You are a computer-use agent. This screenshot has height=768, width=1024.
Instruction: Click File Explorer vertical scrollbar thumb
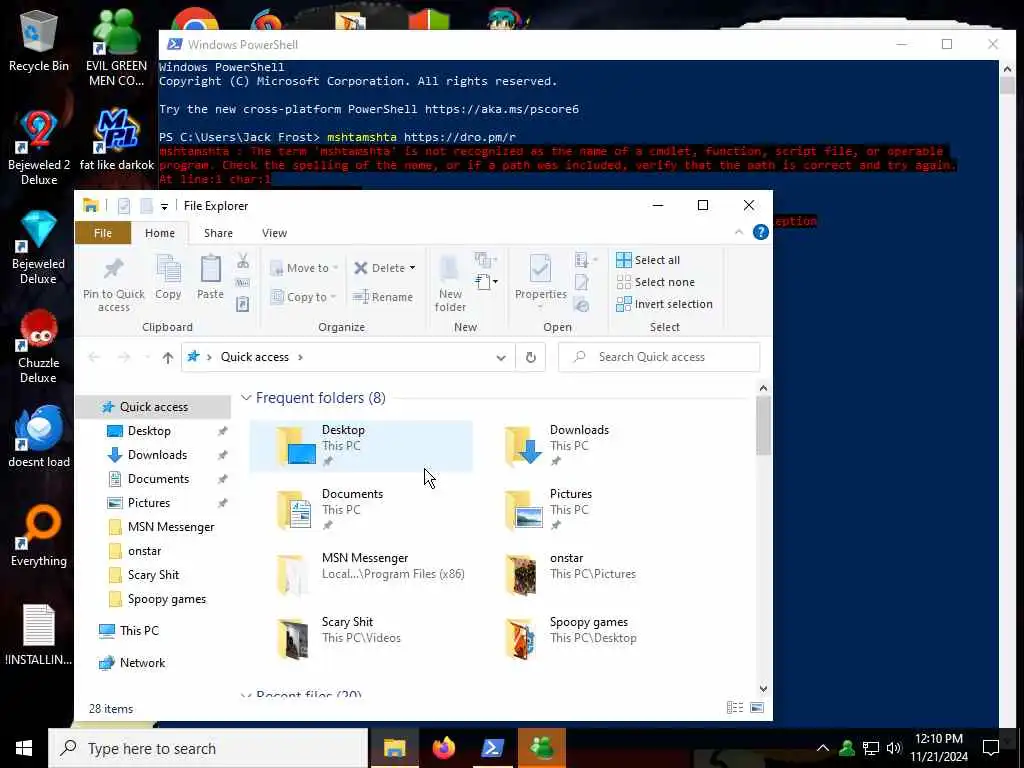(763, 426)
